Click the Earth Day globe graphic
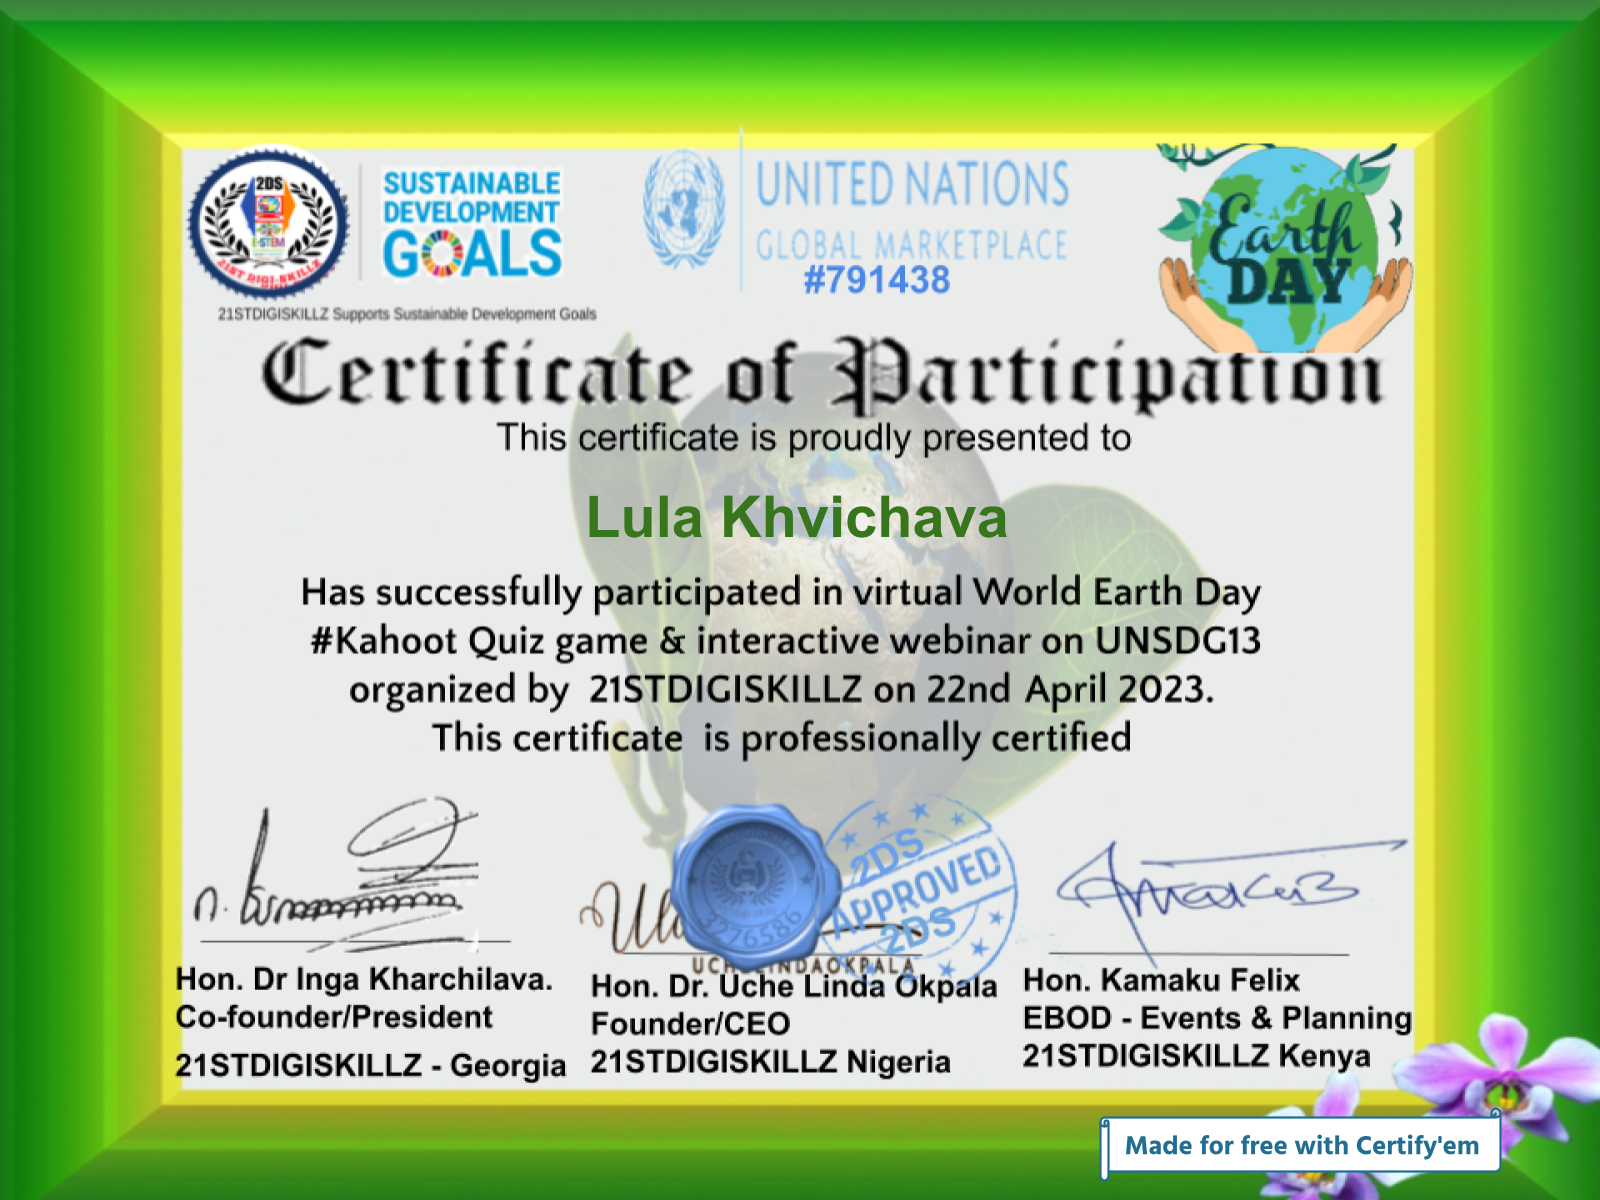Screen dimensions: 1600x1200 pyautogui.click(x=1286, y=250)
